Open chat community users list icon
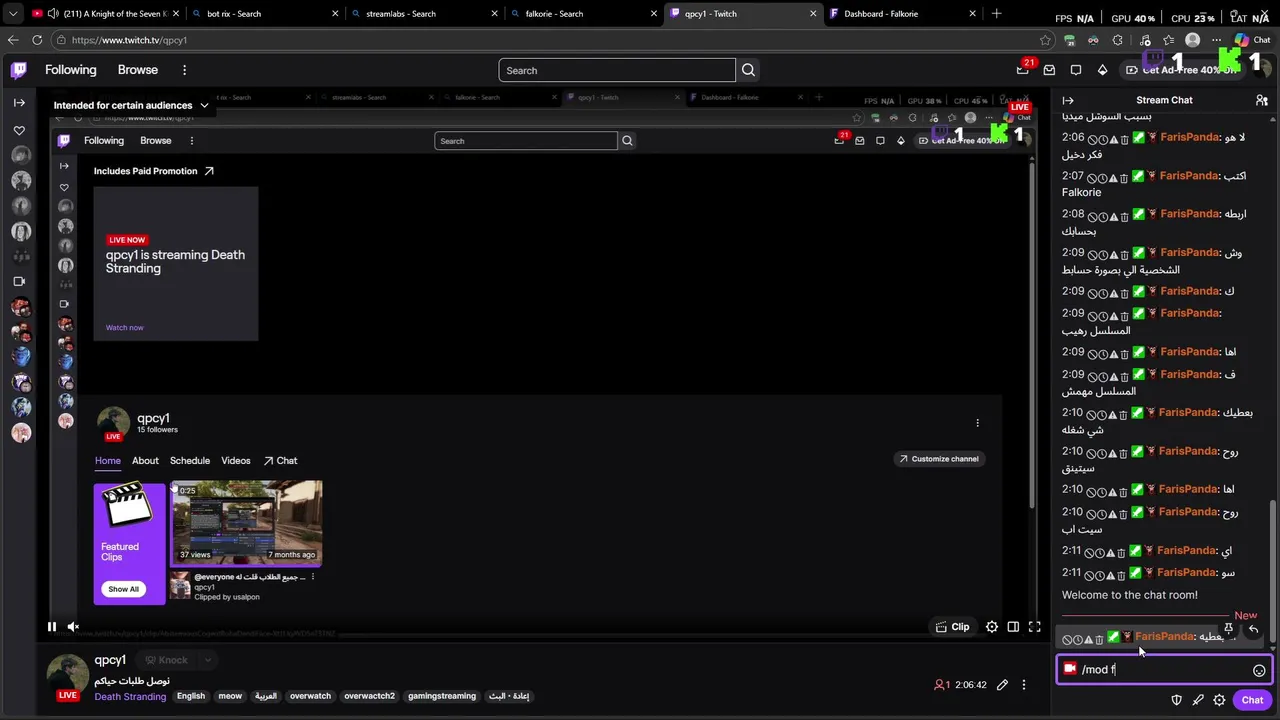Image resolution: width=1280 pixels, height=720 pixels. click(x=1262, y=100)
